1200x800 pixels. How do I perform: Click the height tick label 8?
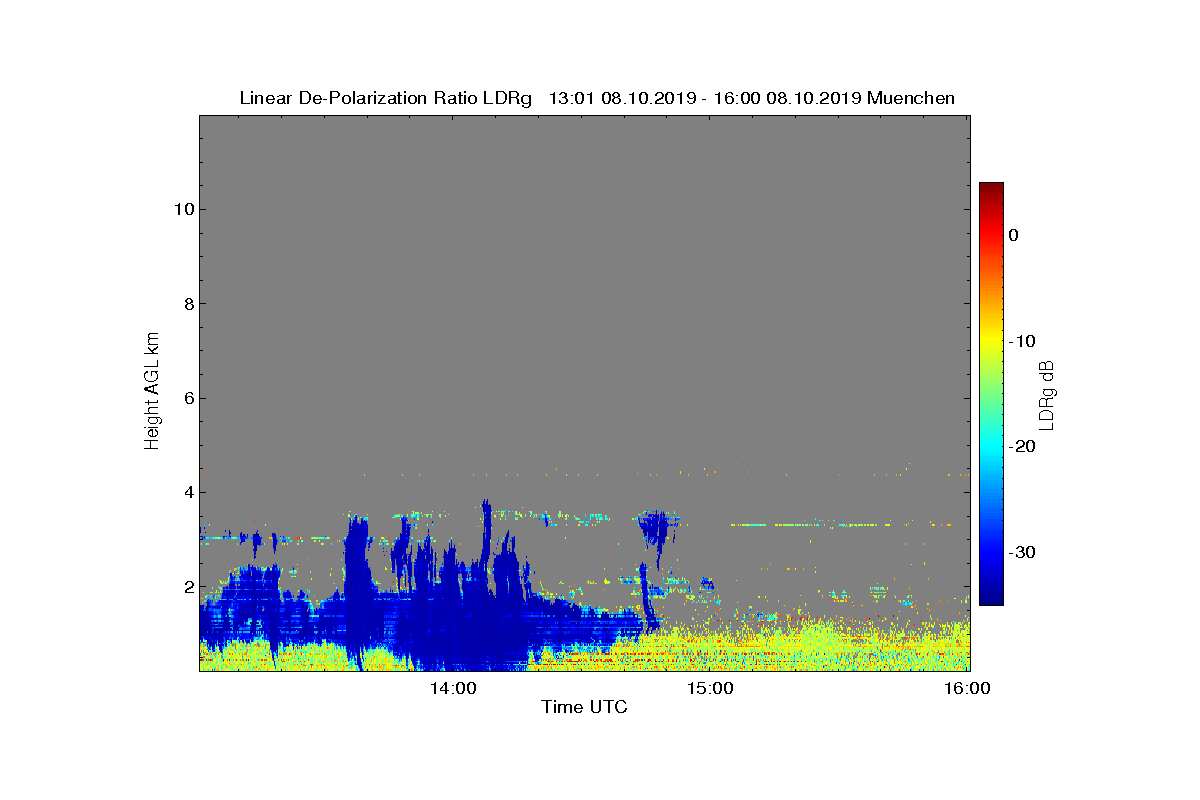(x=188, y=304)
